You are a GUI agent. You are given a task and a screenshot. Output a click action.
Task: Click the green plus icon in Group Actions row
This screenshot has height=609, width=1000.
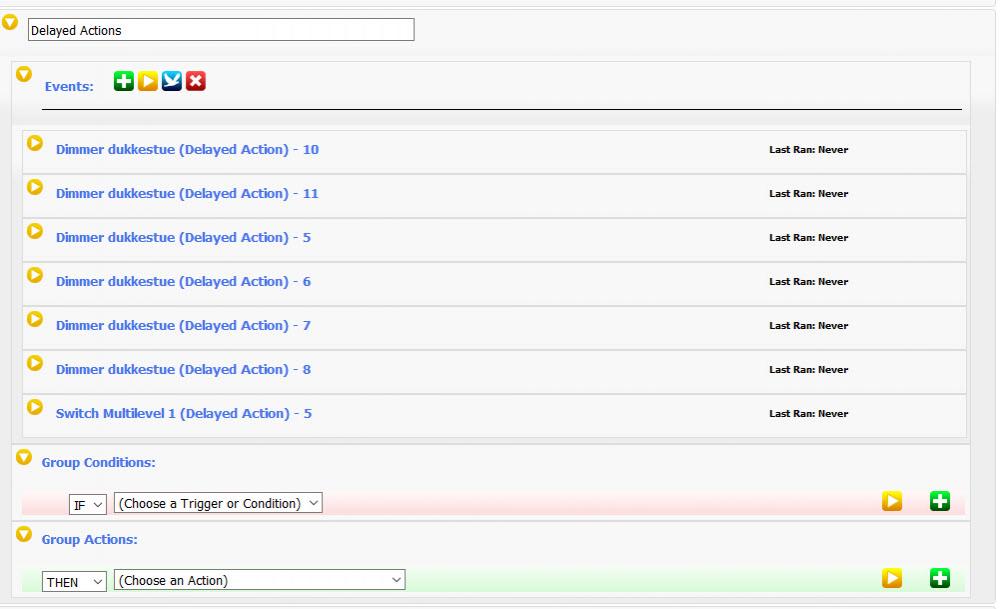(939, 578)
